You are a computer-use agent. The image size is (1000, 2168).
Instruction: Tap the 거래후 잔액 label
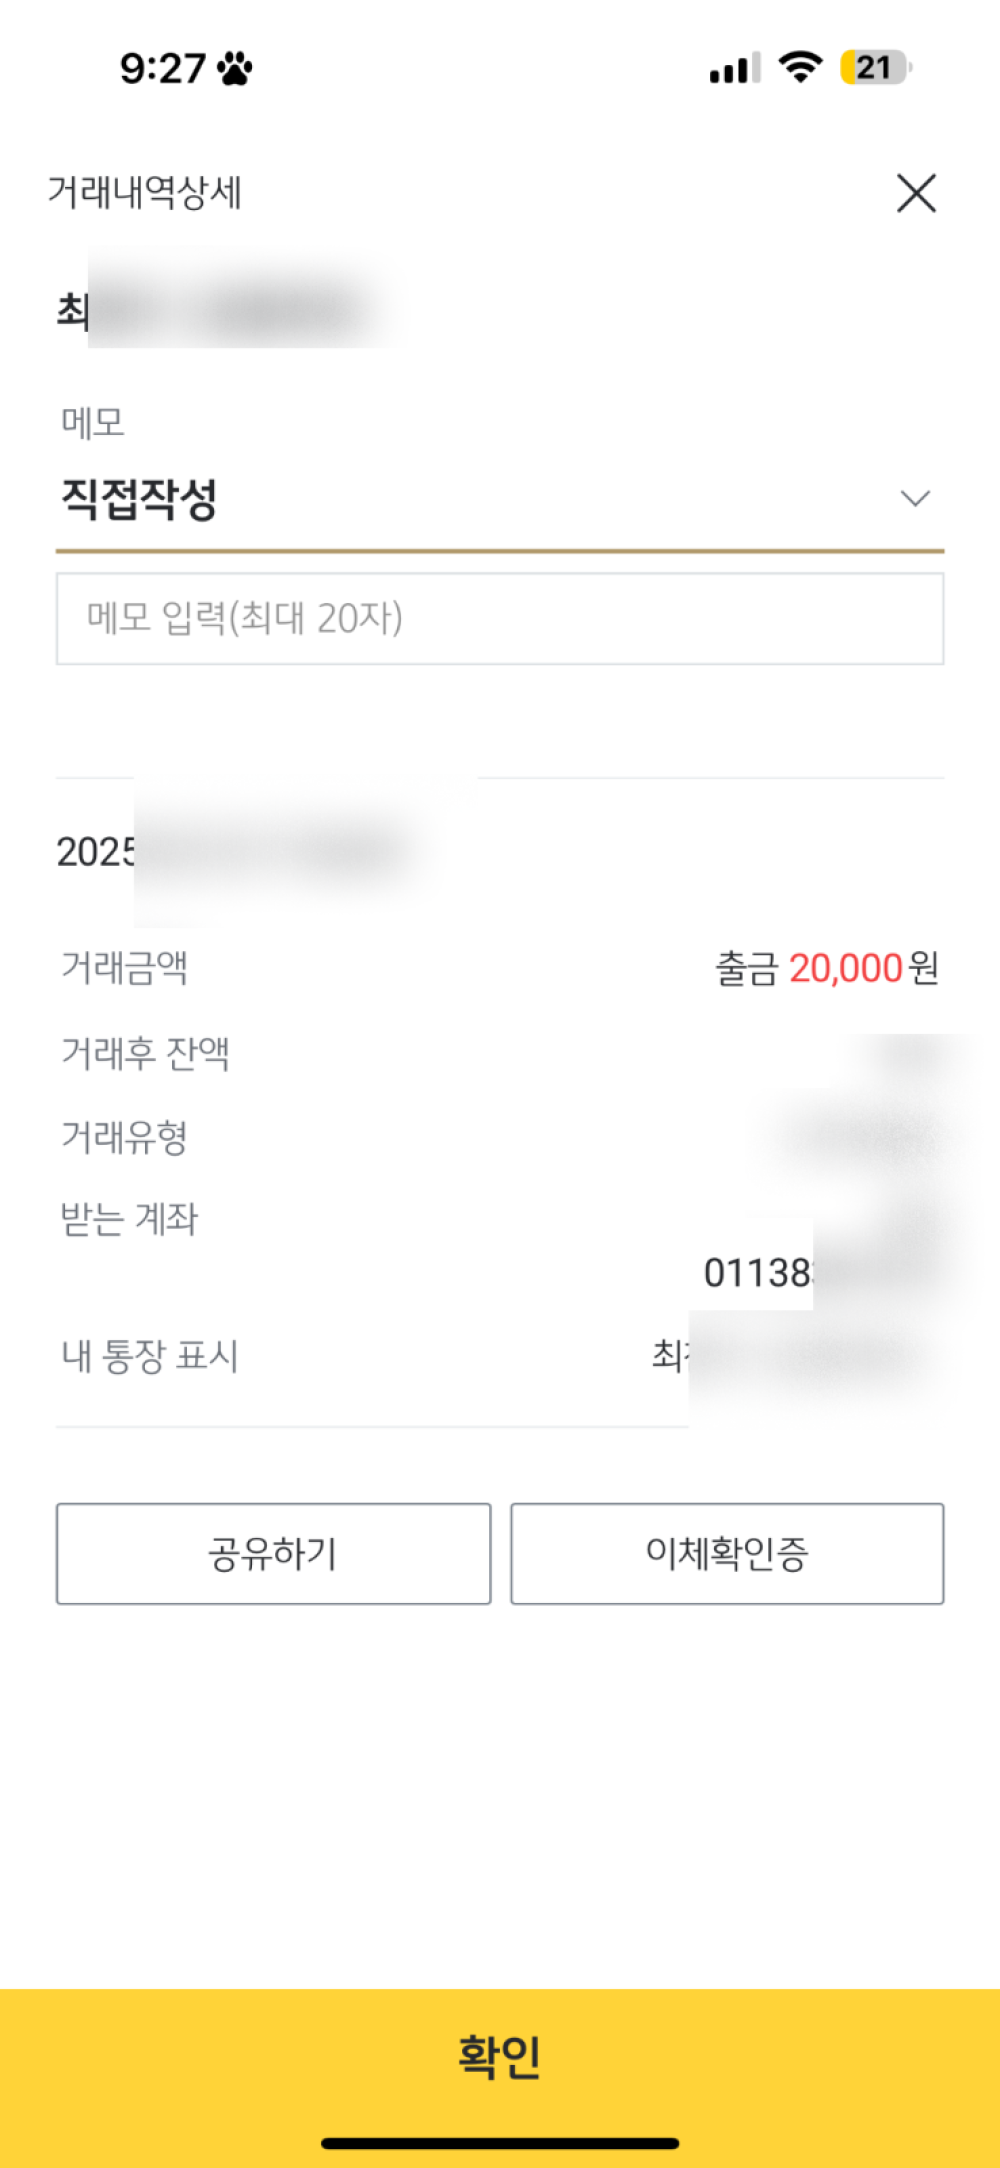tap(145, 1053)
